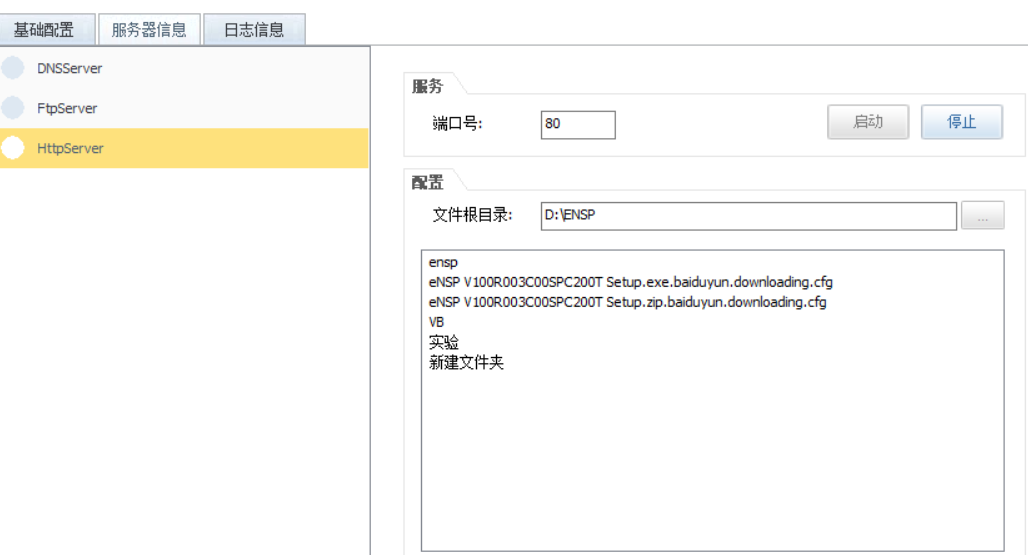Select the Setup.exe.baiduyun.downloading.cfg file entry
1028x555 pixels.
[631, 282]
